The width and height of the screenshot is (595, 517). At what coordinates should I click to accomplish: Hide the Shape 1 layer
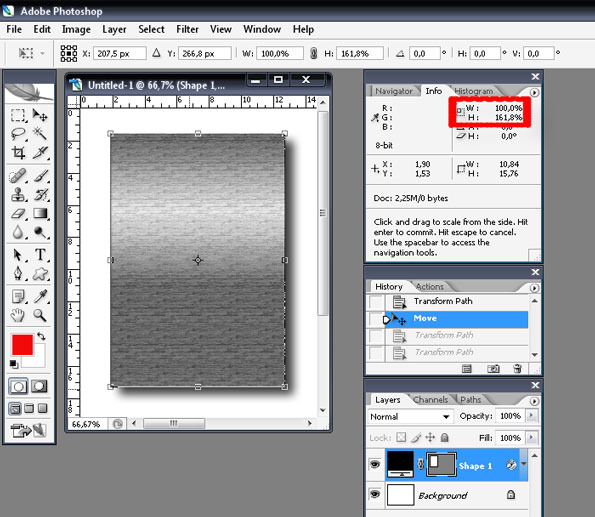click(x=375, y=464)
